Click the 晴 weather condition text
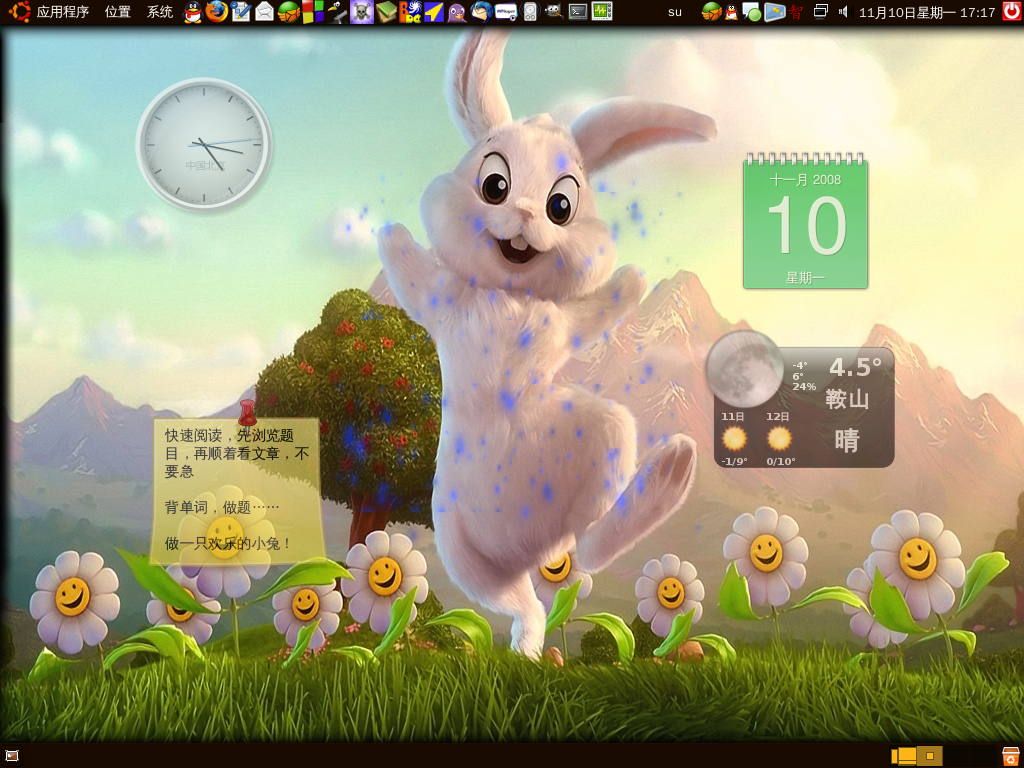The image size is (1024, 768). pyautogui.click(x=846, y=441)
